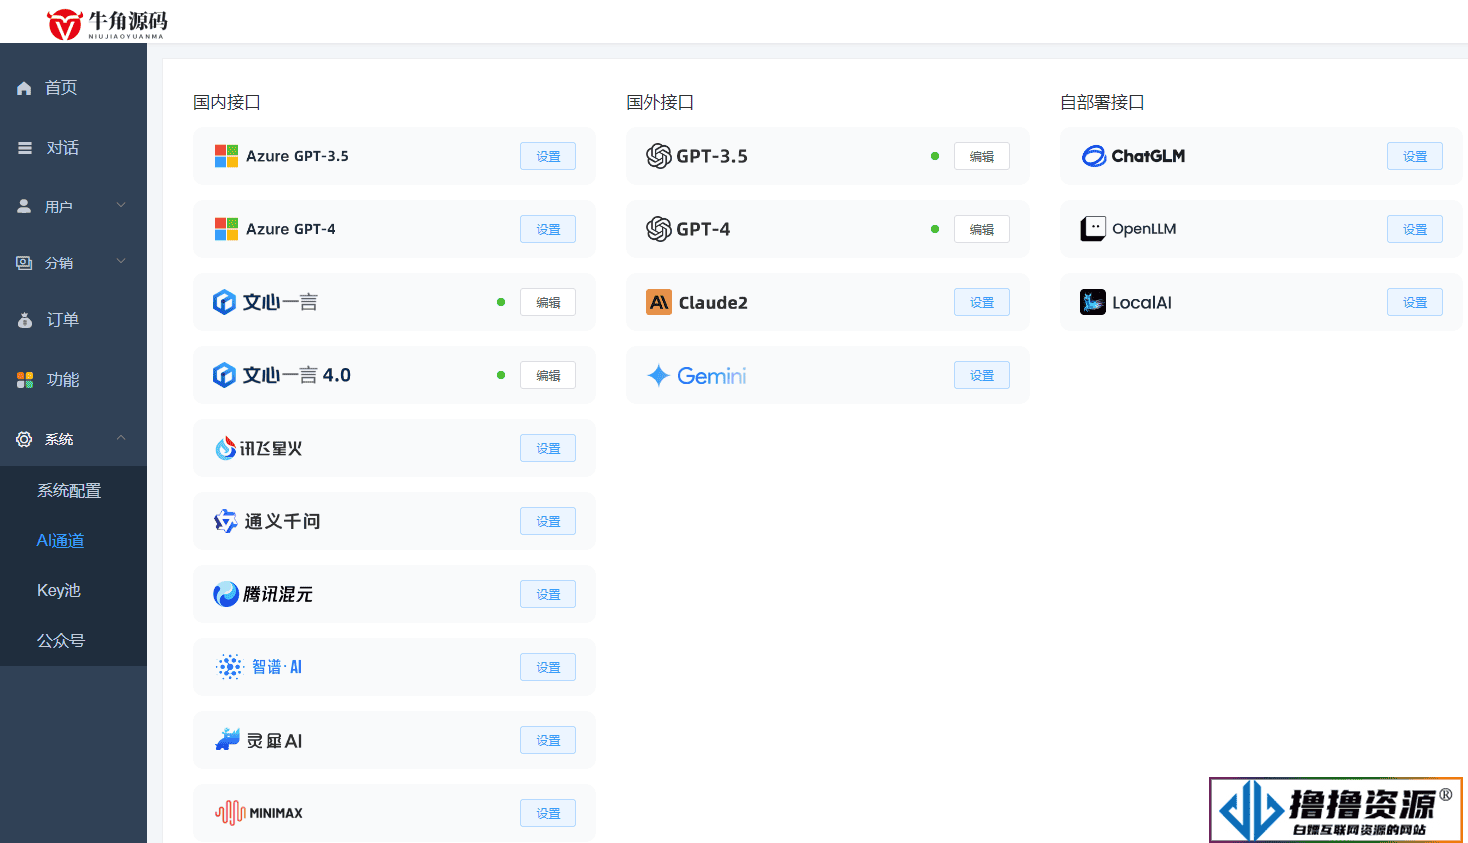This screenshot has height=843, width=1468.
Task: Click the 文心一言 hexagon logo
Action: 224,302
